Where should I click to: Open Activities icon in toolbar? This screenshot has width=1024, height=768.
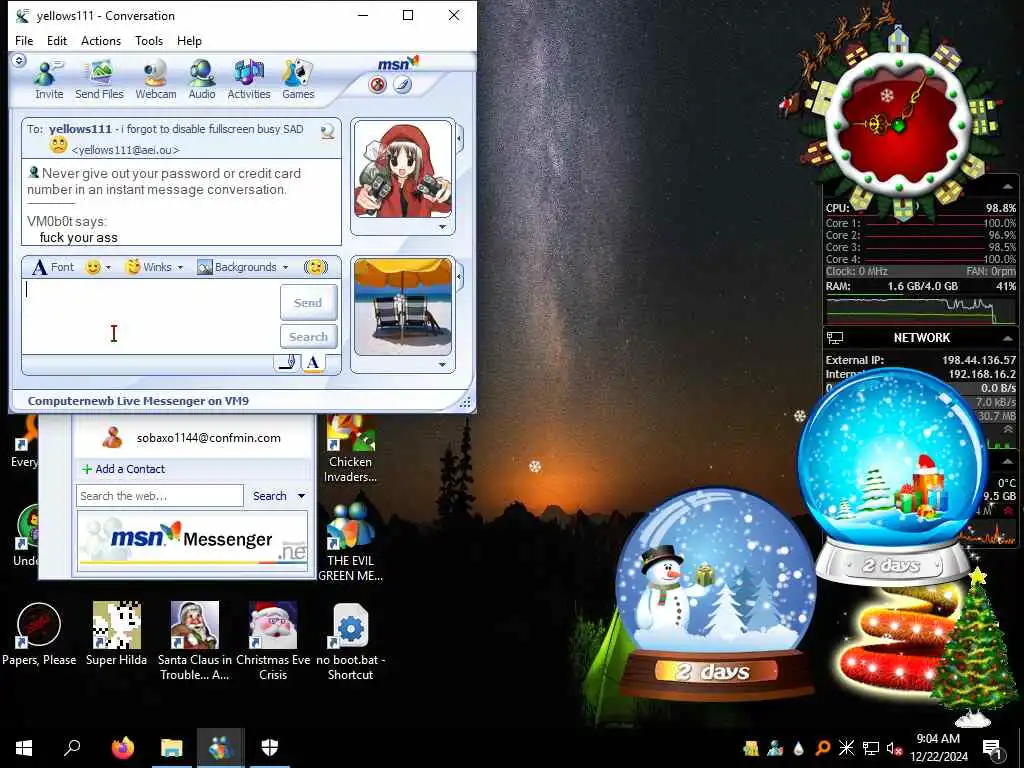point(249,80)
